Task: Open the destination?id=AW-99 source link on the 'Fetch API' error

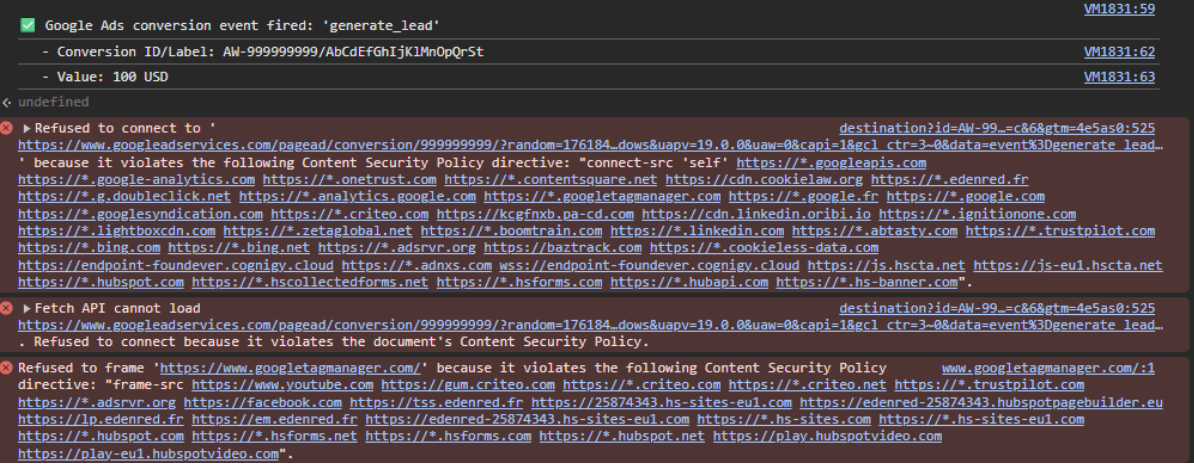Action: coord(997,308)
